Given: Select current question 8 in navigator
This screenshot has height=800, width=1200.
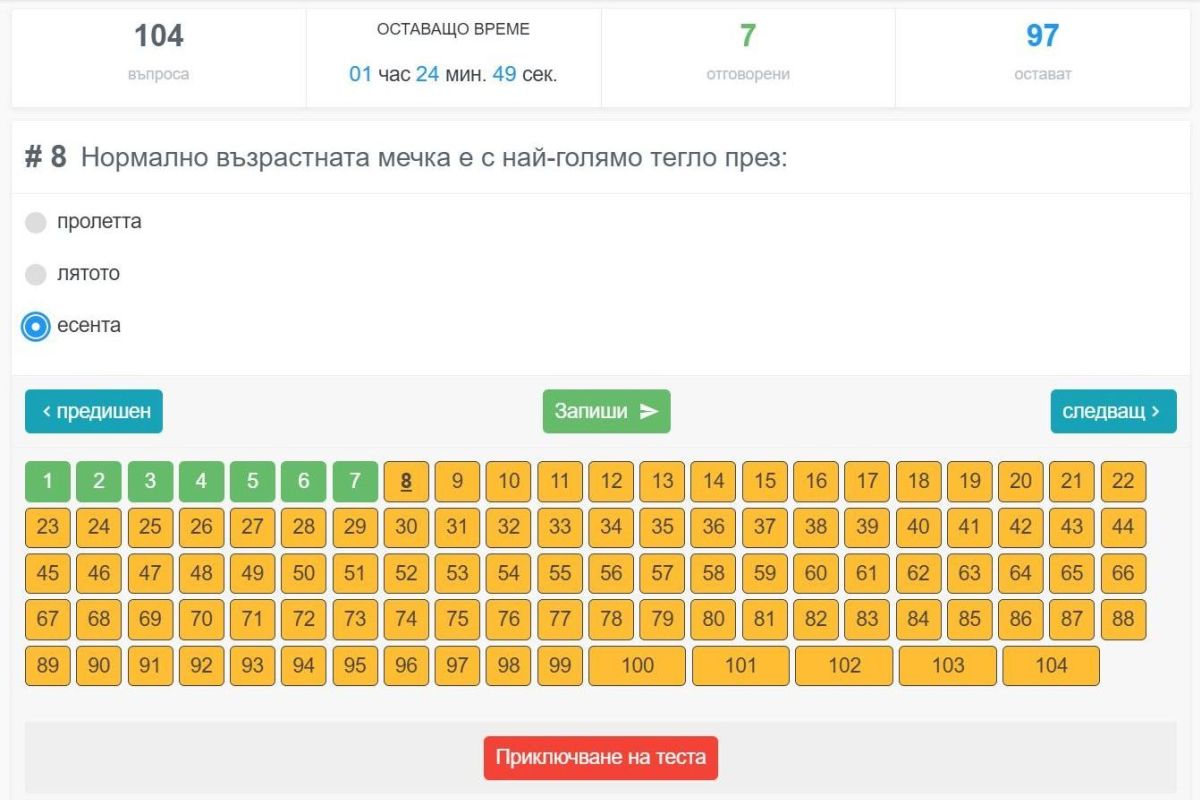Looking at the screenshot, I should (x=406, y=481).
